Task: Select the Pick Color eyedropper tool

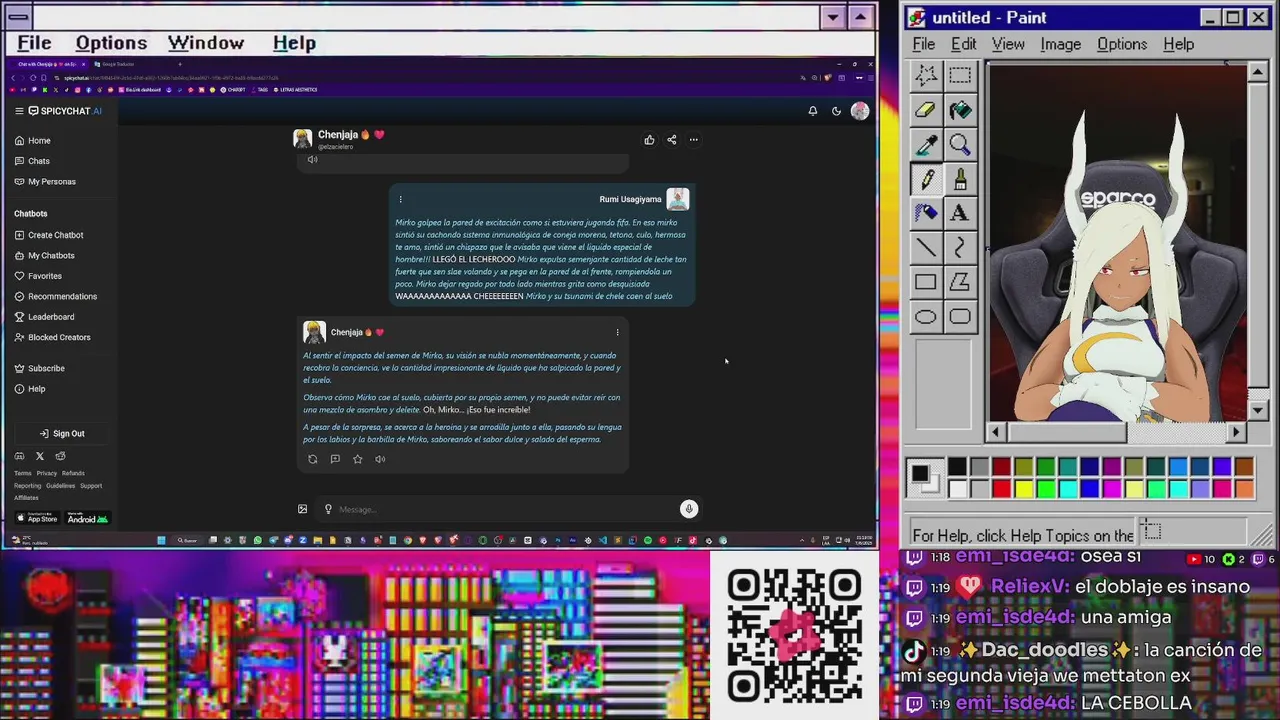Action: click(x=926, y=145)
